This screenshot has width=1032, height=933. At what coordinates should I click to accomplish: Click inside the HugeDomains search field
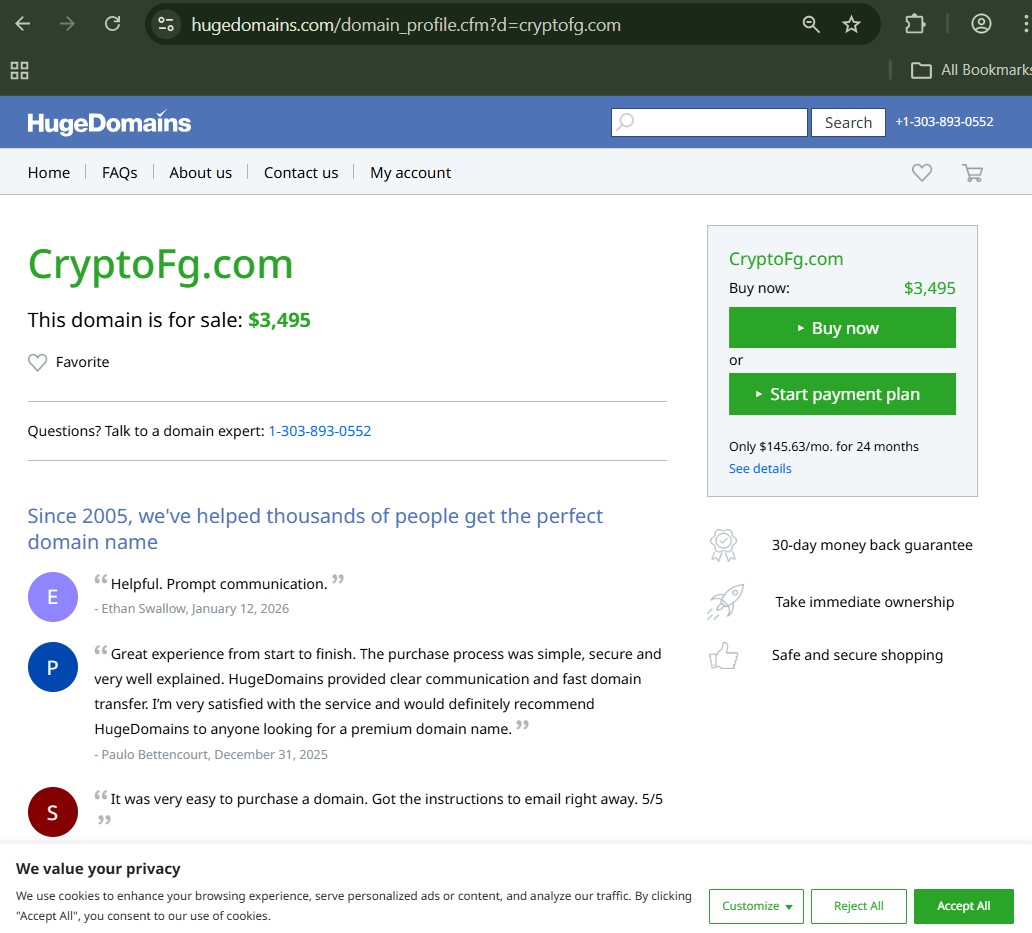[710, 122]
